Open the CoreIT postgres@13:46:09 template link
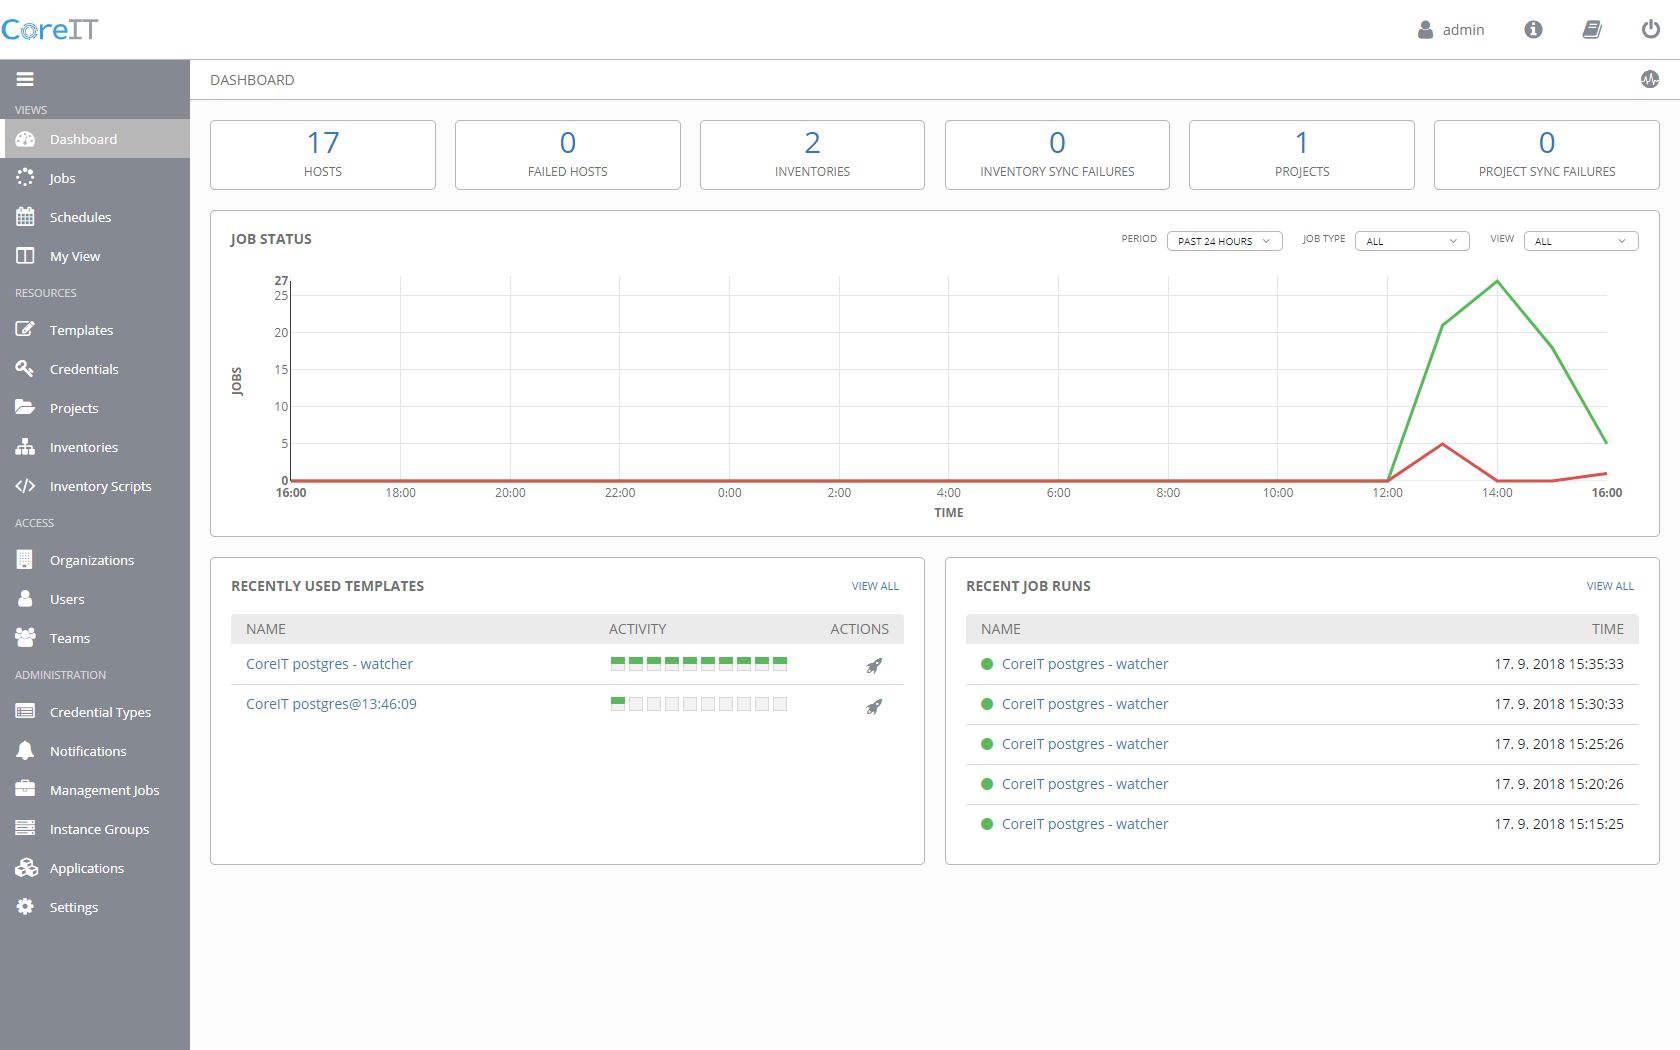The height and width of the screenshot is (1050, 1680). pyautogui.click(x=331, y=704)
